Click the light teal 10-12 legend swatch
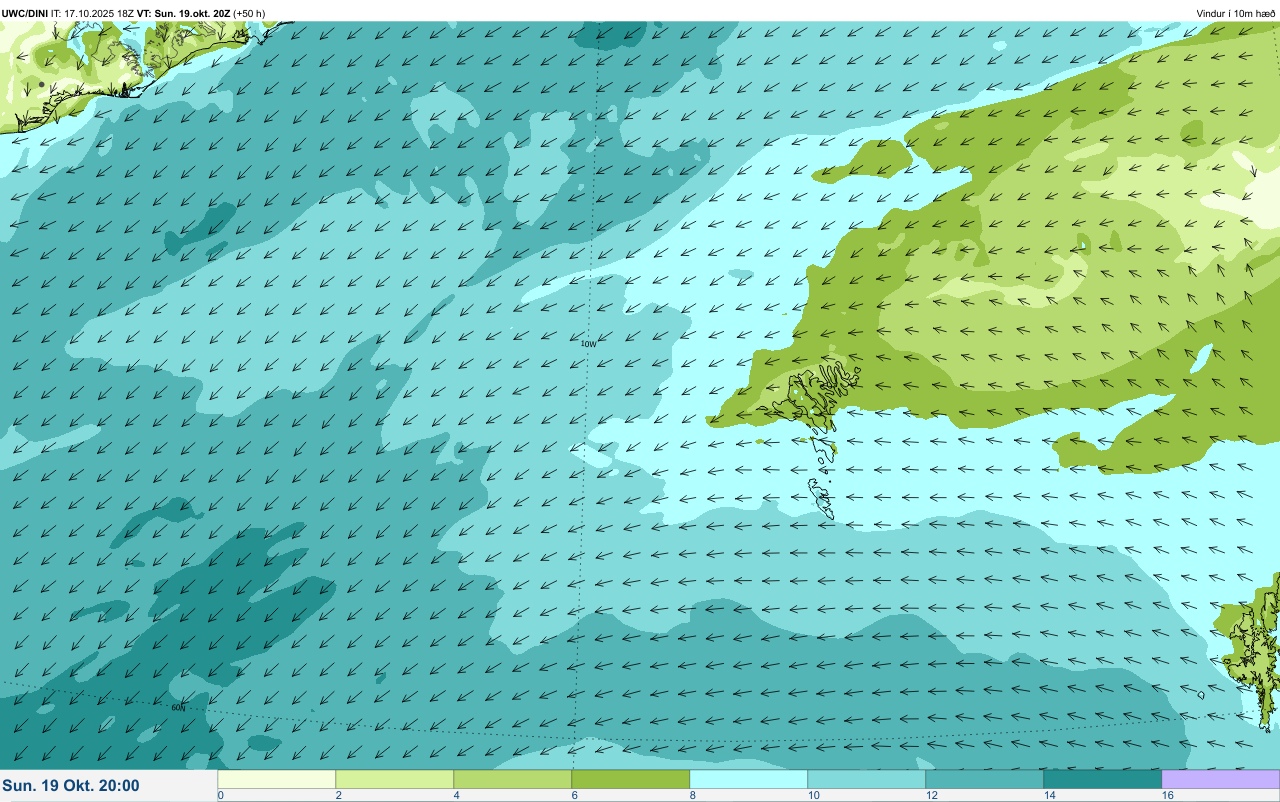This screenshot has width=1280, height=802. [867, 779]
